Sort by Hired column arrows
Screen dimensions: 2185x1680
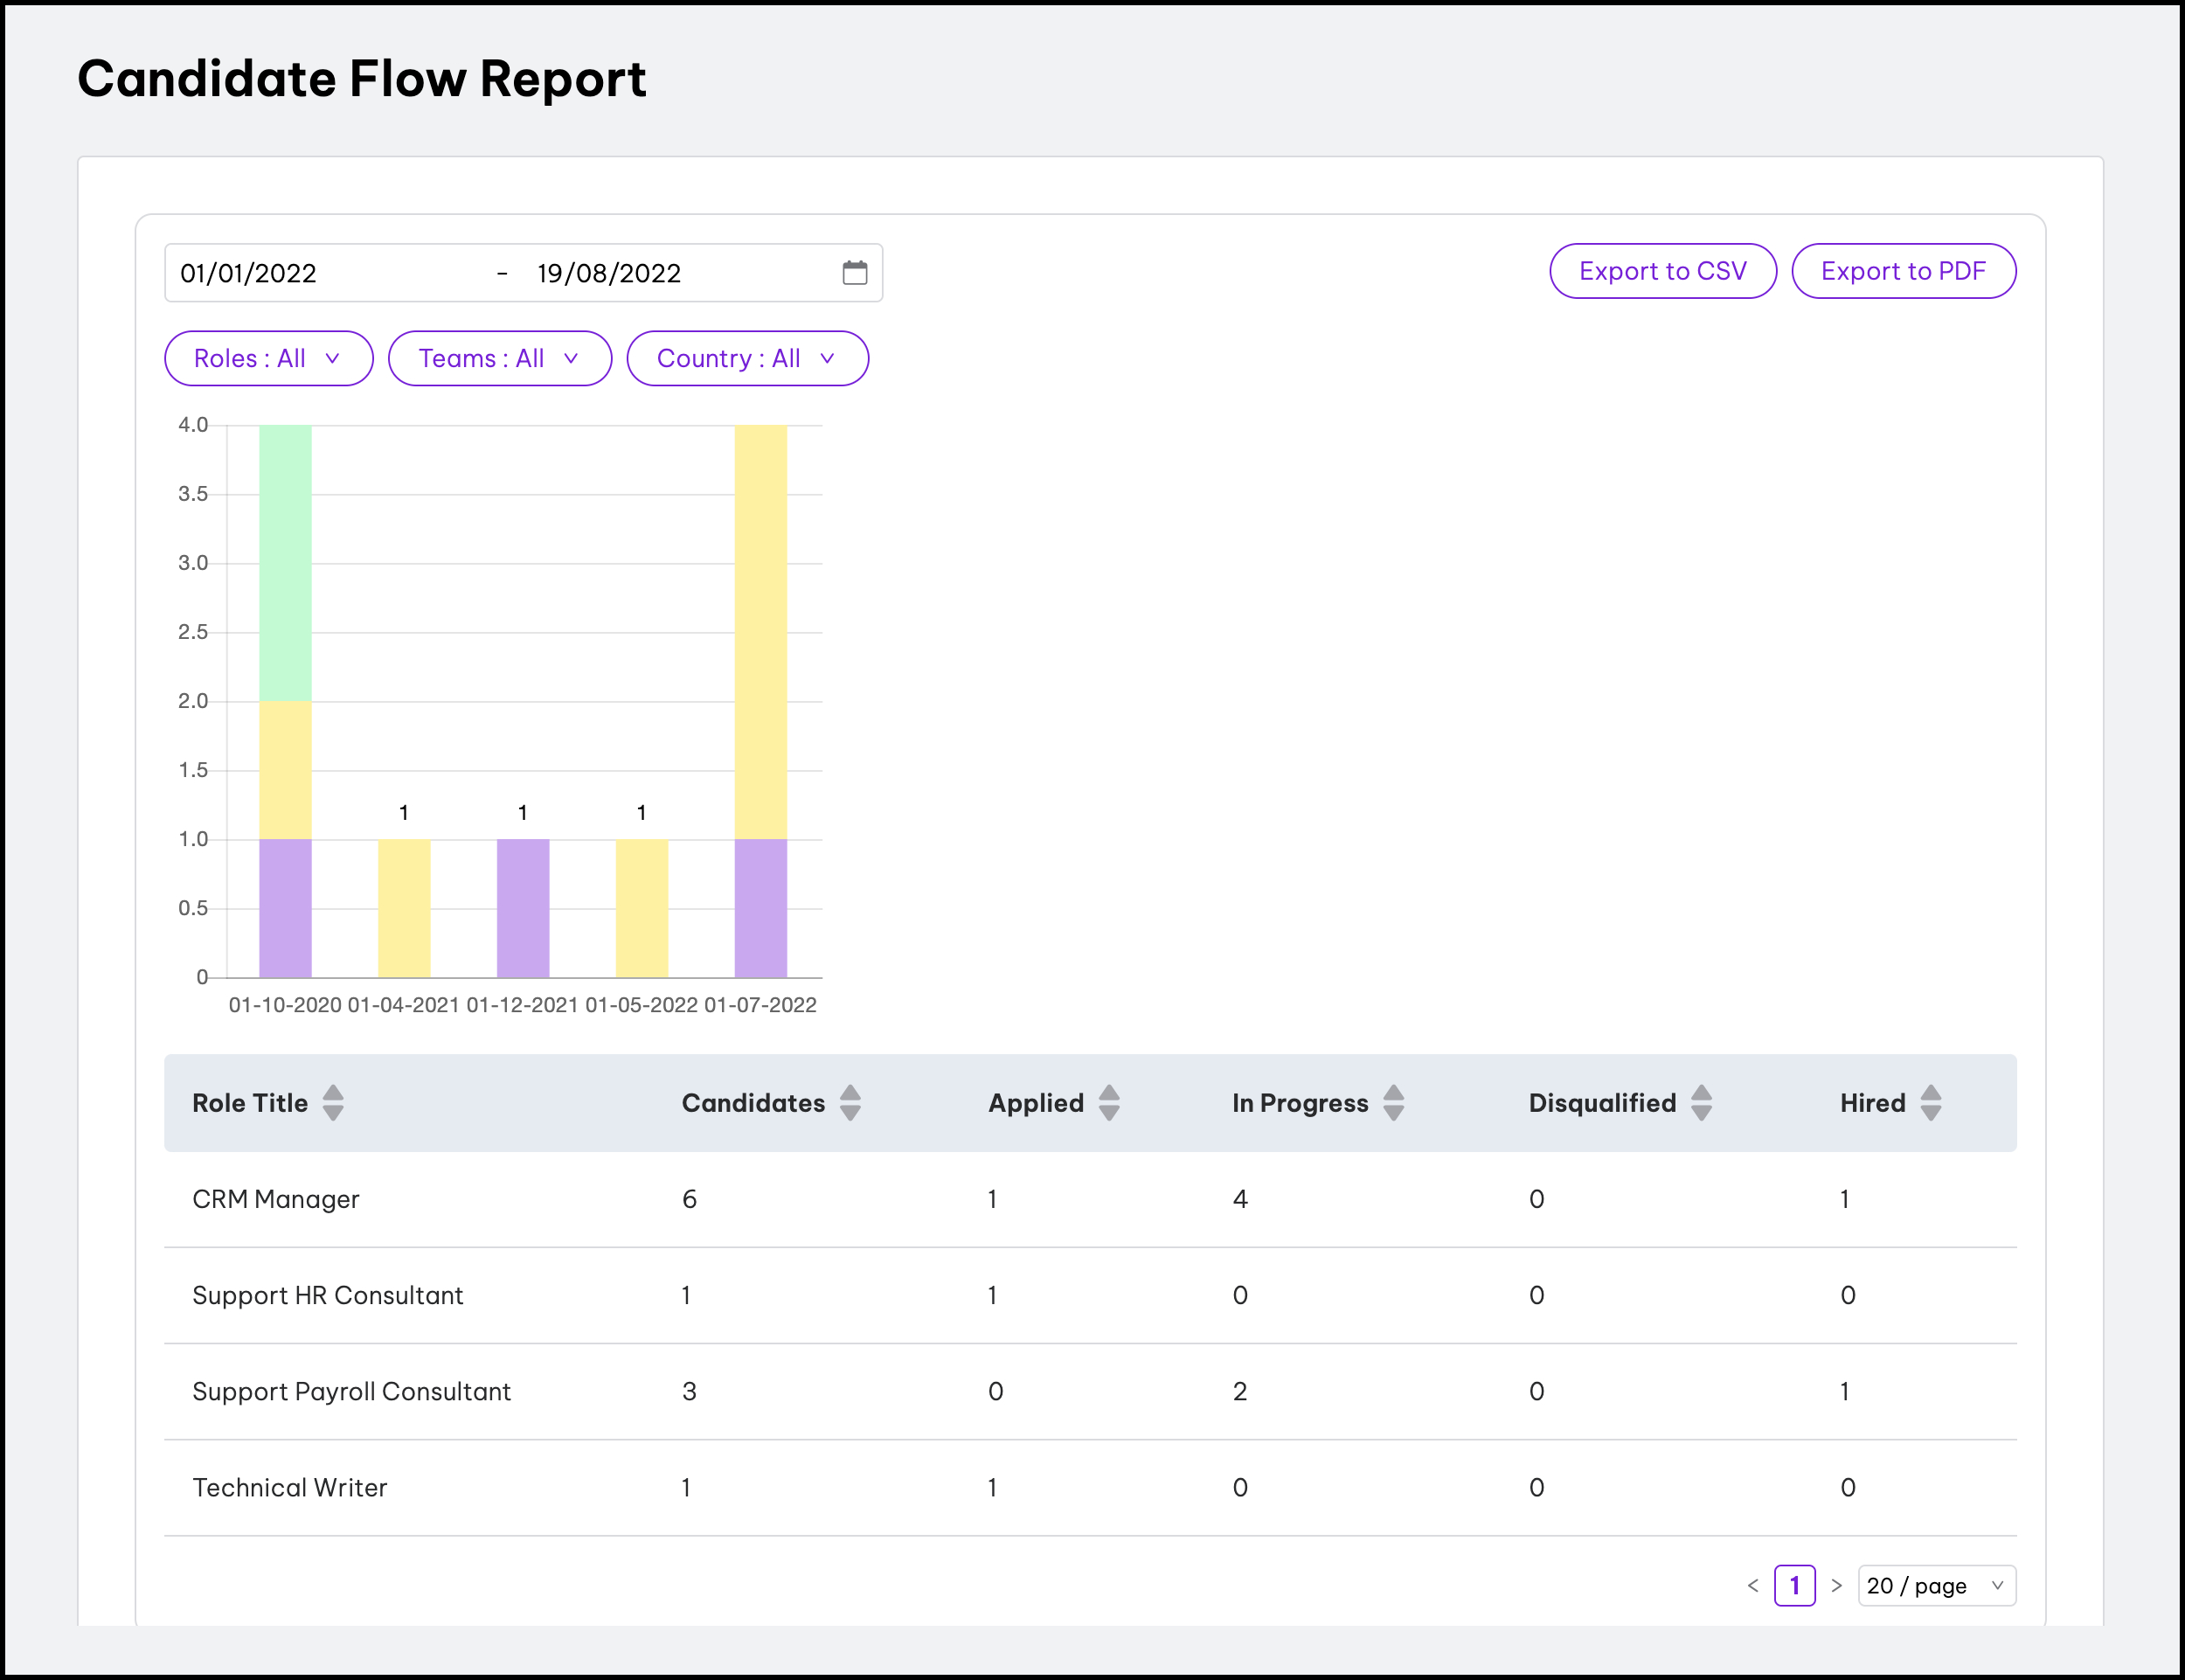coord(1931,1103)
